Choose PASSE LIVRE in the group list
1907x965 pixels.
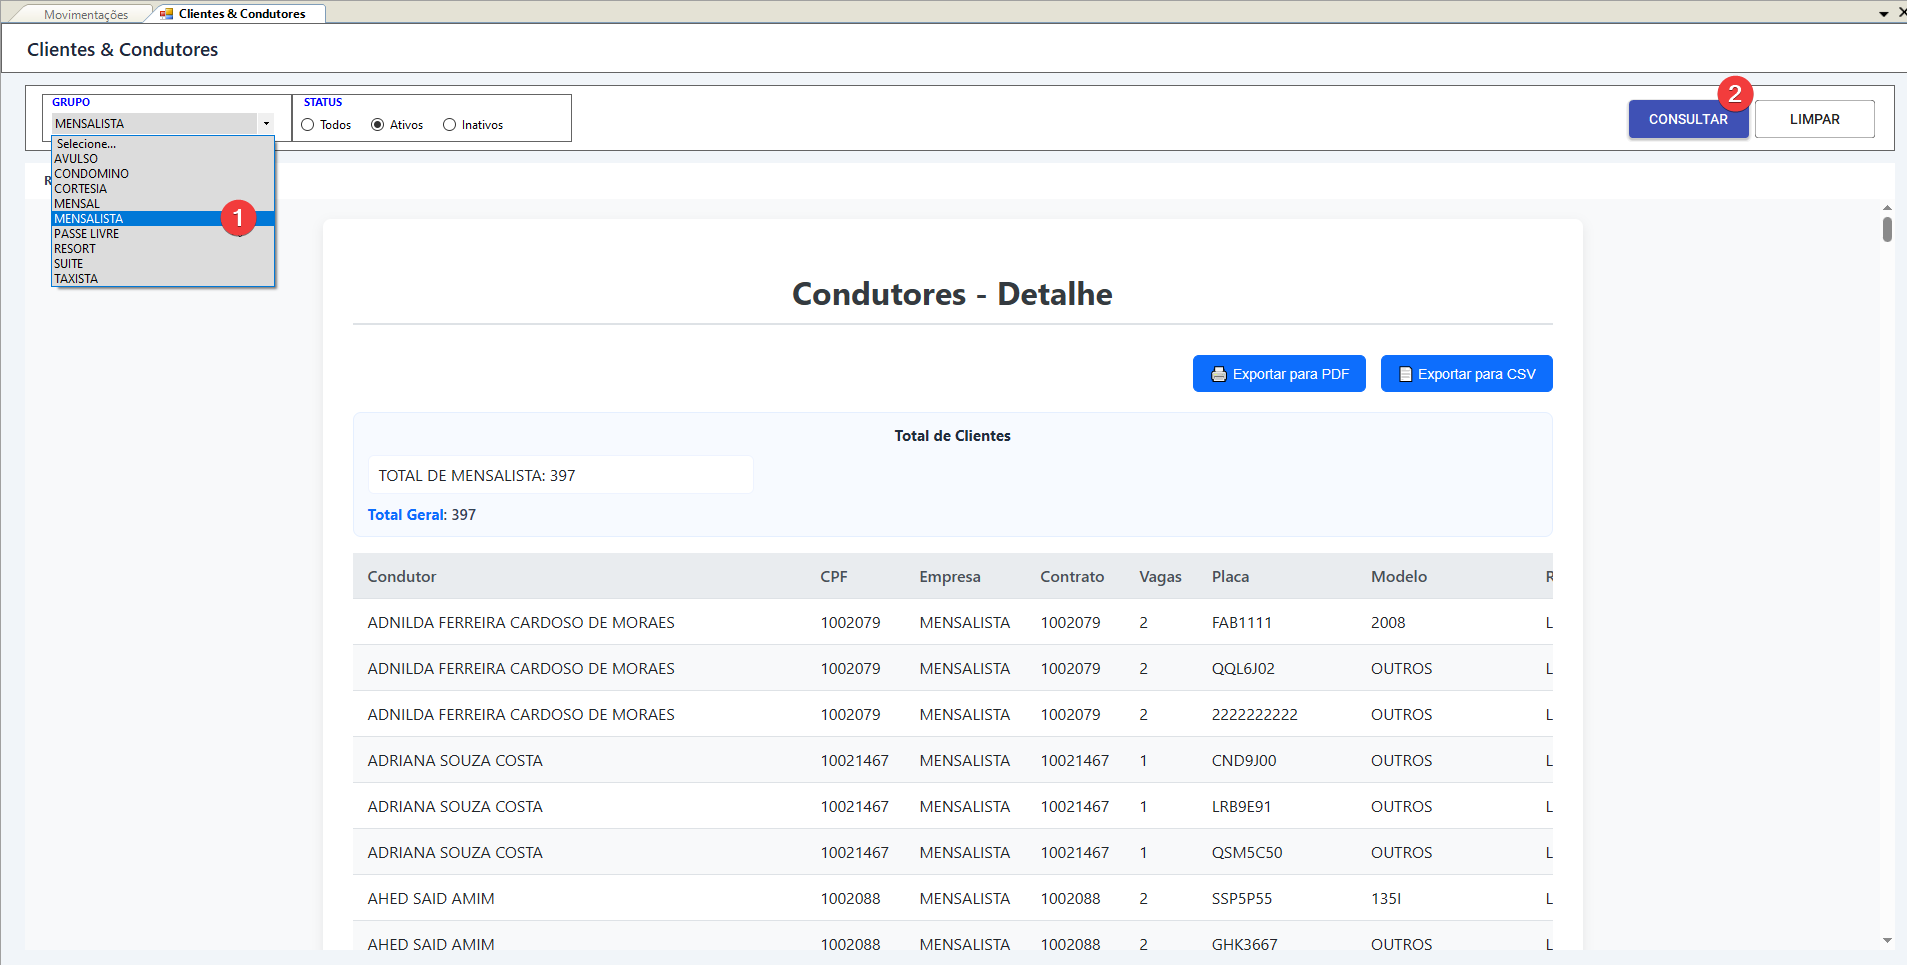click(163, 234)
